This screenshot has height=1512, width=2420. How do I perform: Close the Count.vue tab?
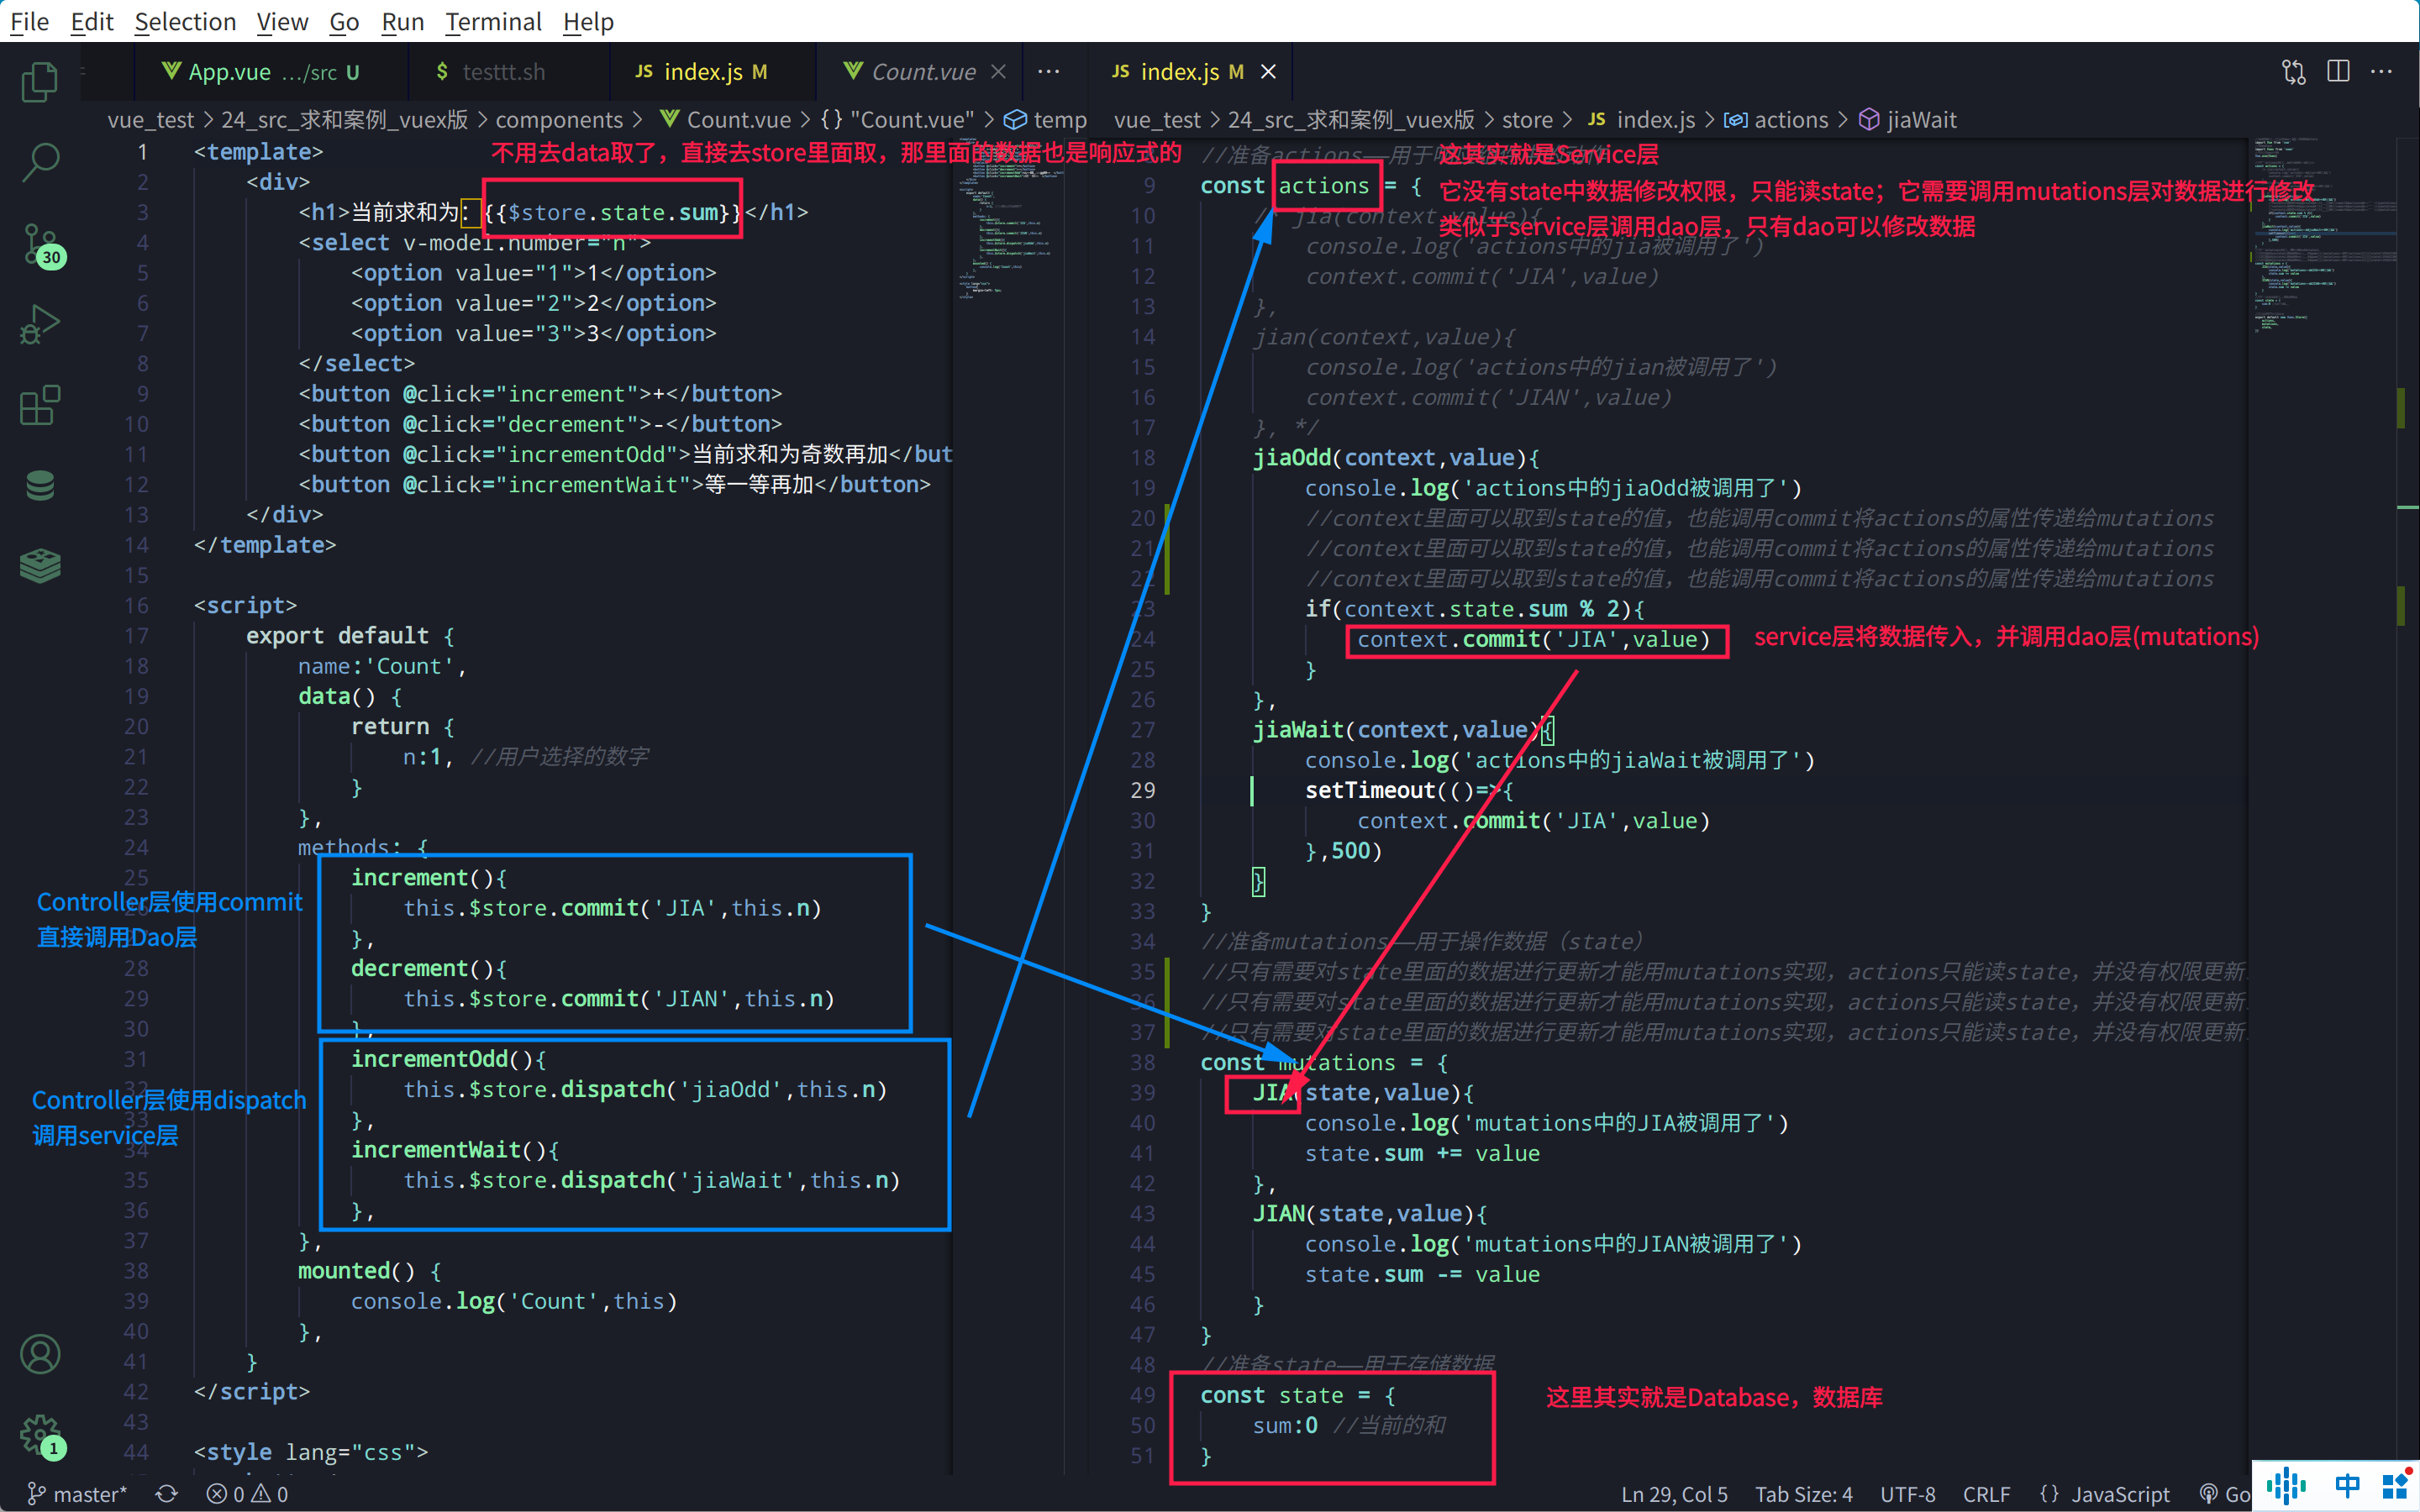[998, 72]
